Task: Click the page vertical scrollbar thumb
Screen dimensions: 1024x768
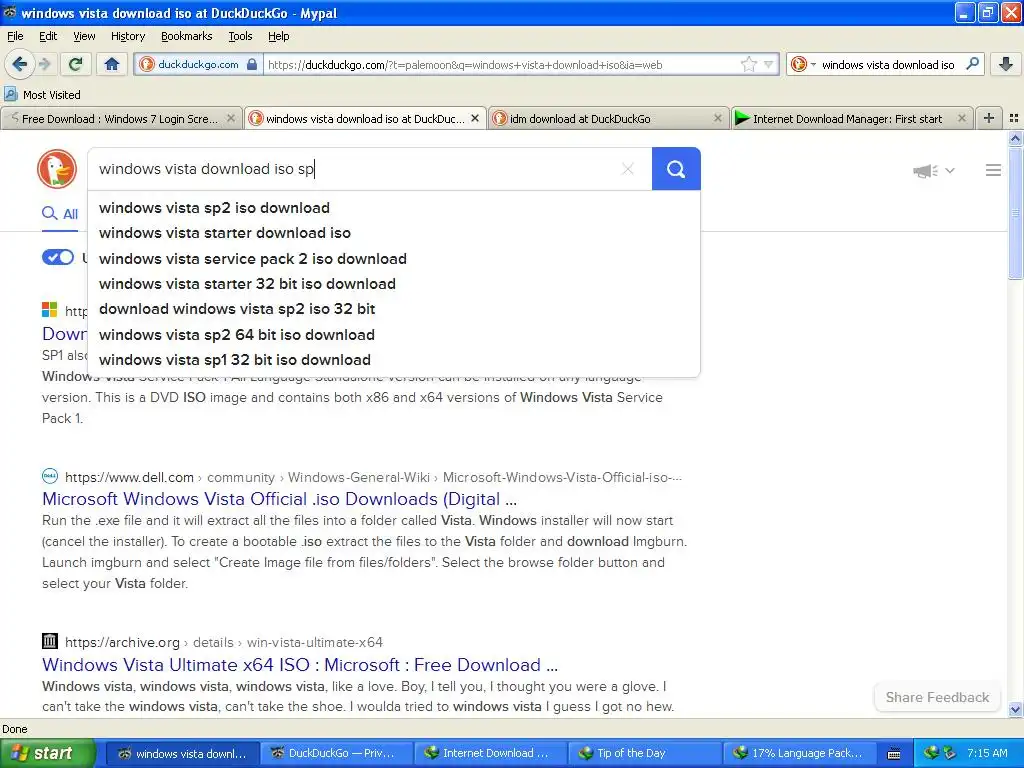Action: [1015, 213]
